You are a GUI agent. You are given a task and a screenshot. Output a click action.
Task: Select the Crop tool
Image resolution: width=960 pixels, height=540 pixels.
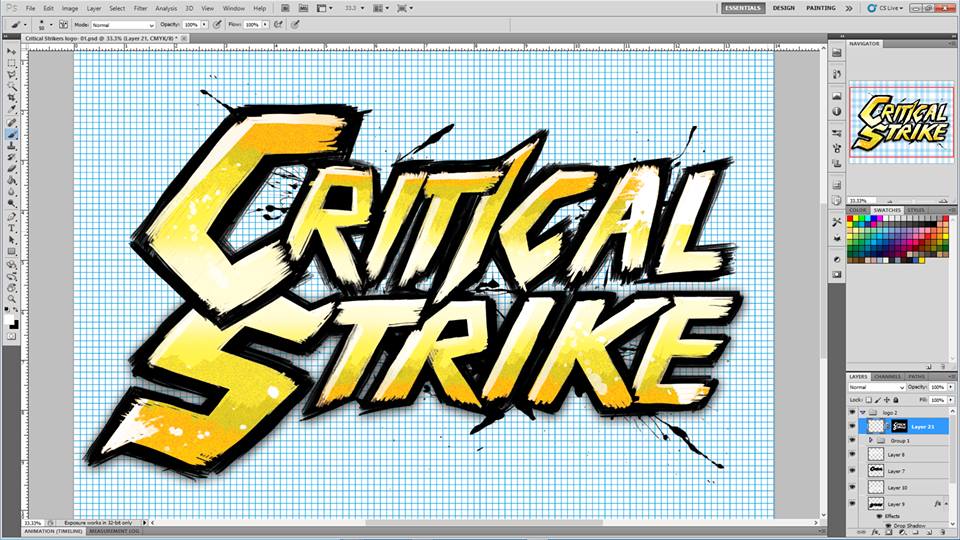click(x=12, y=98)
